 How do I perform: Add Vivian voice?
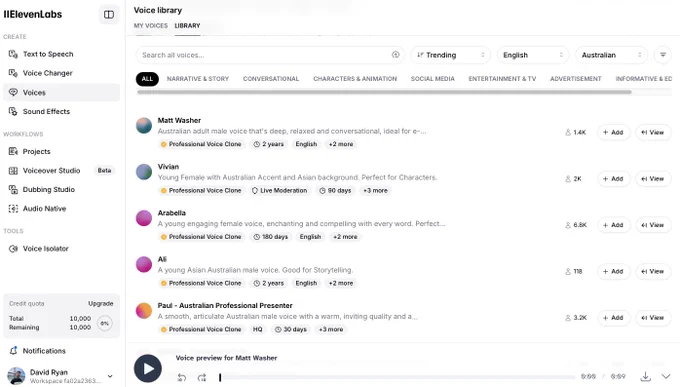click(613, 179)
